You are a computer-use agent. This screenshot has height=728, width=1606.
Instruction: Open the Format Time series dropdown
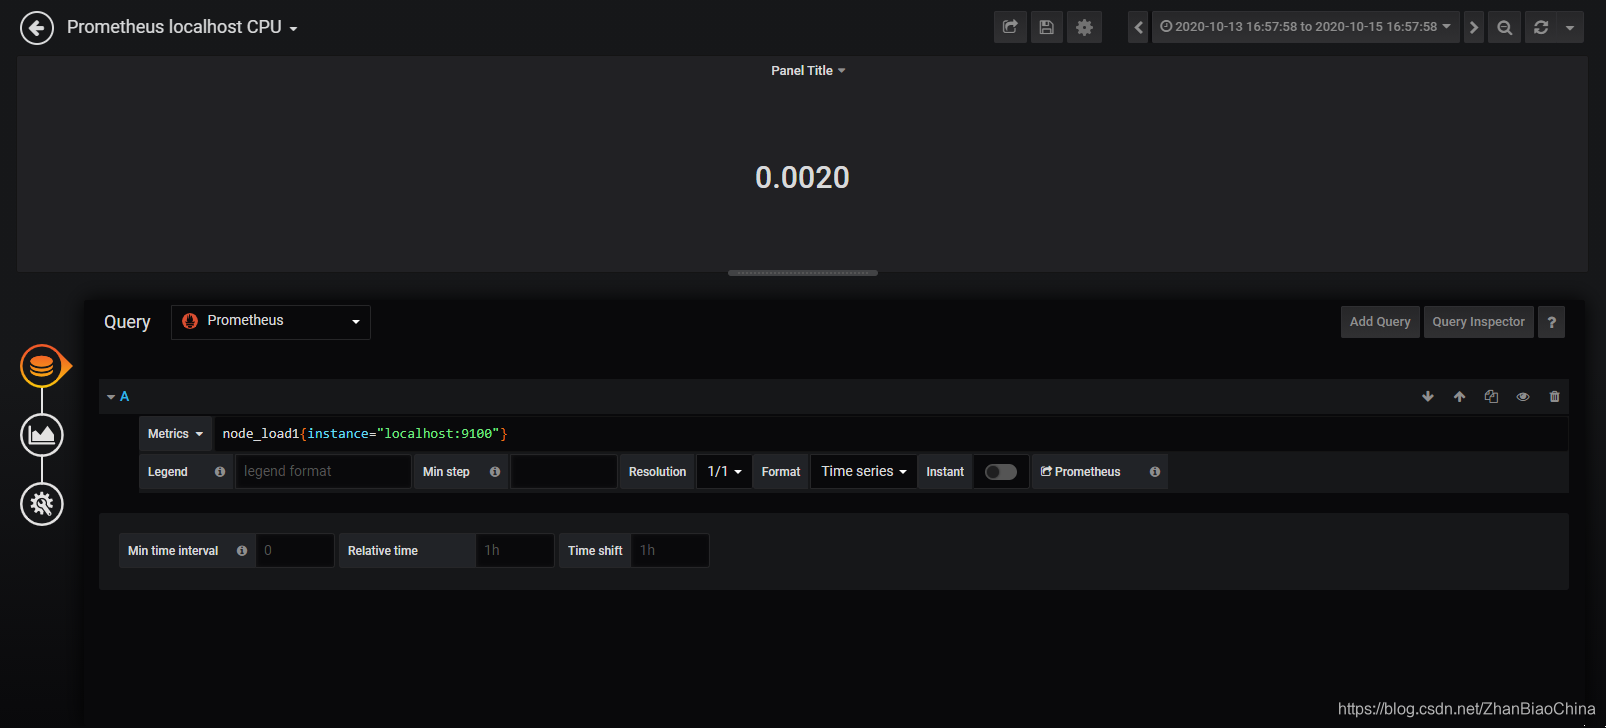point(864,472)
